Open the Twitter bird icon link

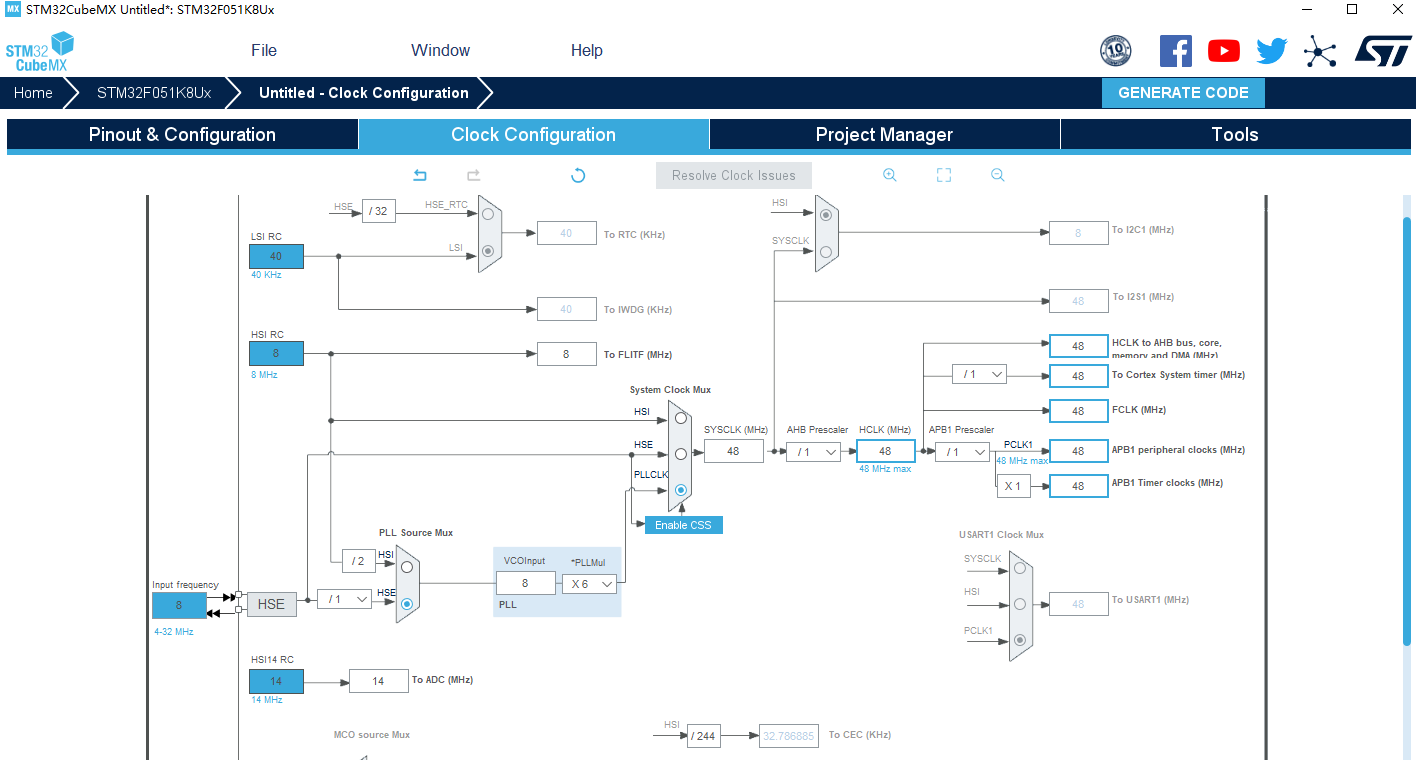pos(1272,51)
